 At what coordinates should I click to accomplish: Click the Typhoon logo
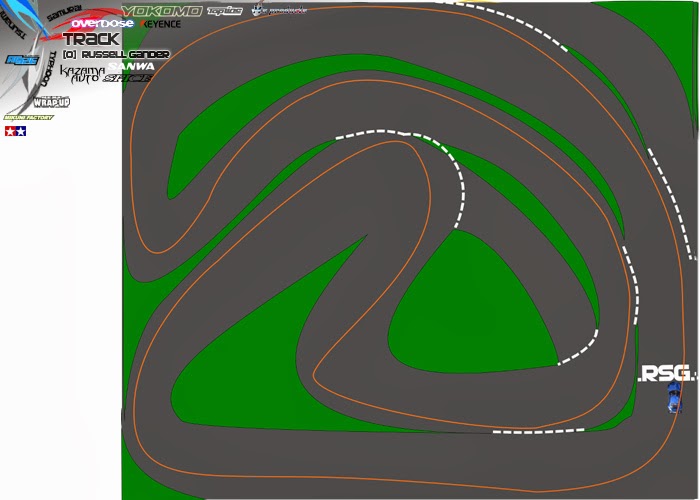48,68
